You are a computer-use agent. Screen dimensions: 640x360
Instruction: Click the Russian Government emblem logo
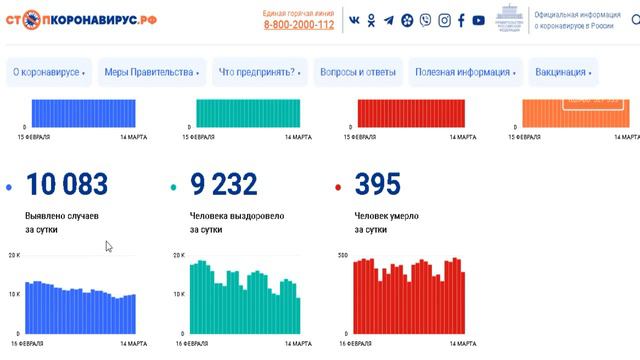click(x=509, y=18)
